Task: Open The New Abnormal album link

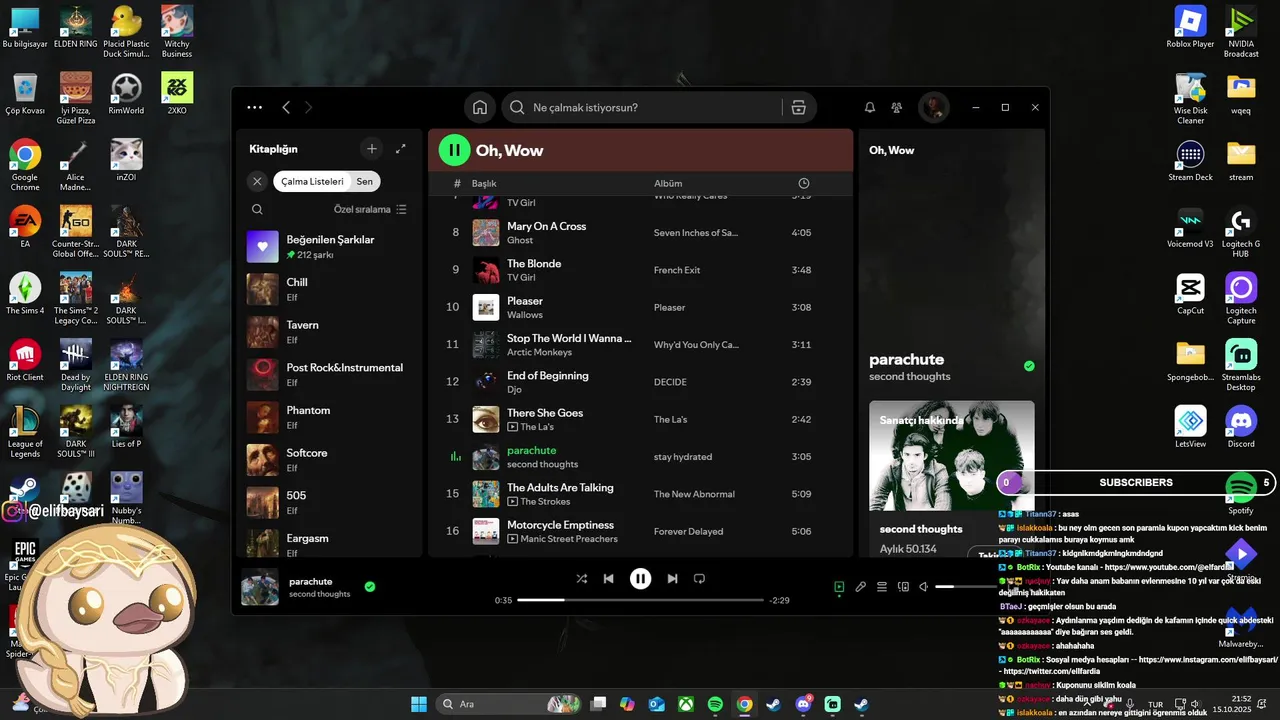Action: tap(694, 494)
